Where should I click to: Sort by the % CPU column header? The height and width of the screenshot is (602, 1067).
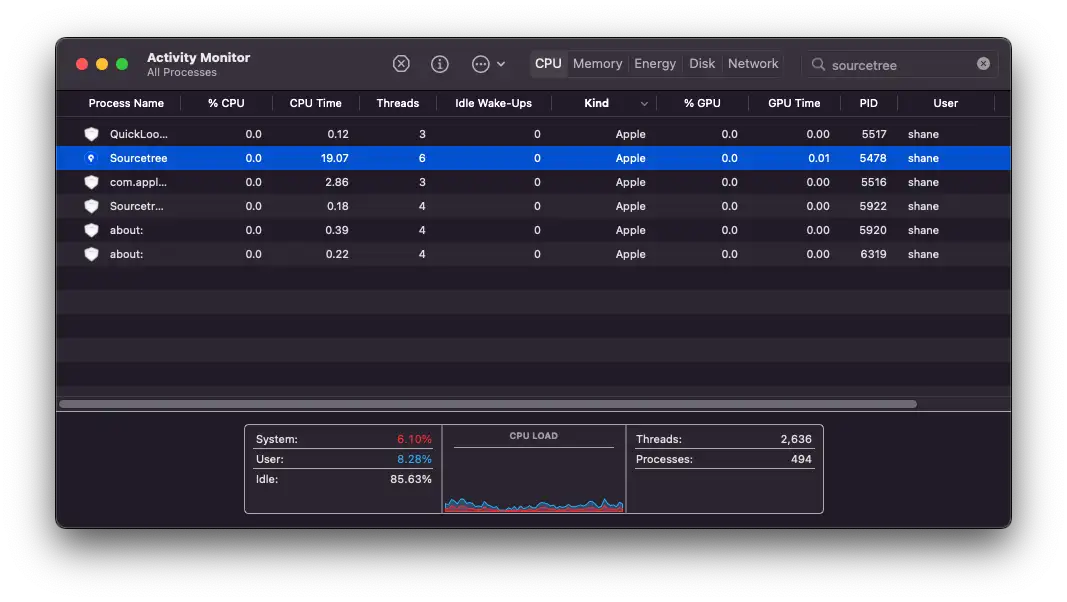point(226,103)
